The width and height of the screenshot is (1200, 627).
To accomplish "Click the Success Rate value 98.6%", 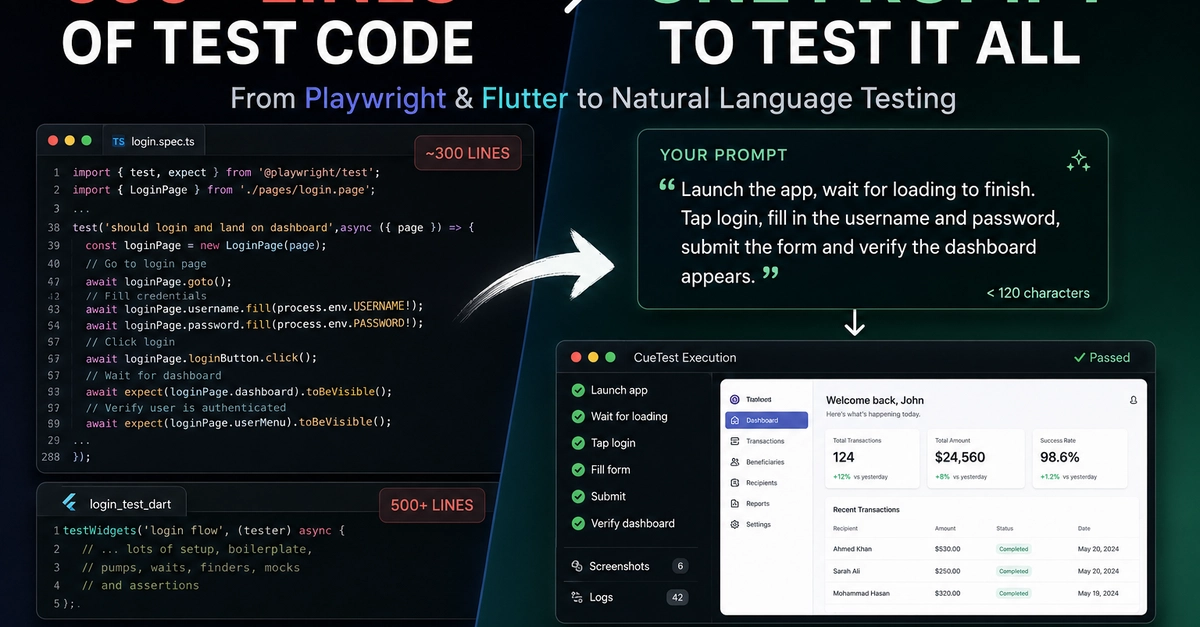I will click(x=1060, y=457).
